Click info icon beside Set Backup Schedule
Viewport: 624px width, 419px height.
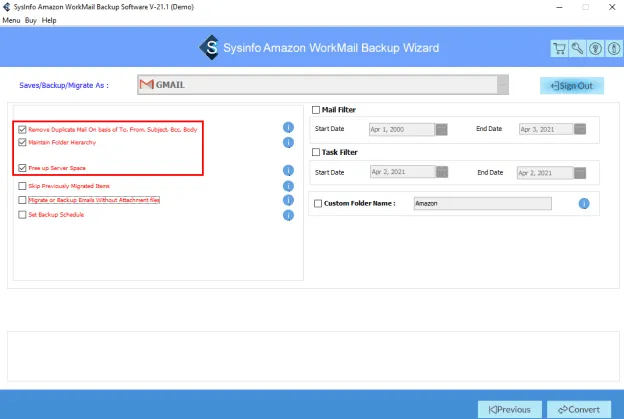pyautogui.click(x=288, y=214)
